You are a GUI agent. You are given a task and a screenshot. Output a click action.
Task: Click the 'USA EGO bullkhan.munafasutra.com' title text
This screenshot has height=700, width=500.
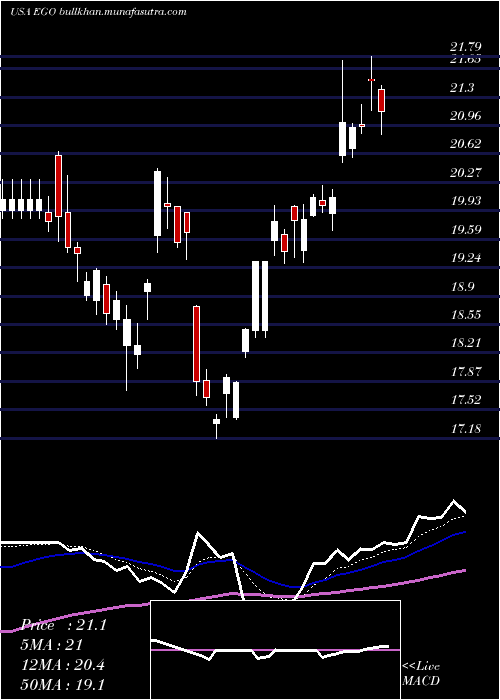pyautogui.click(x=98, y=12)
